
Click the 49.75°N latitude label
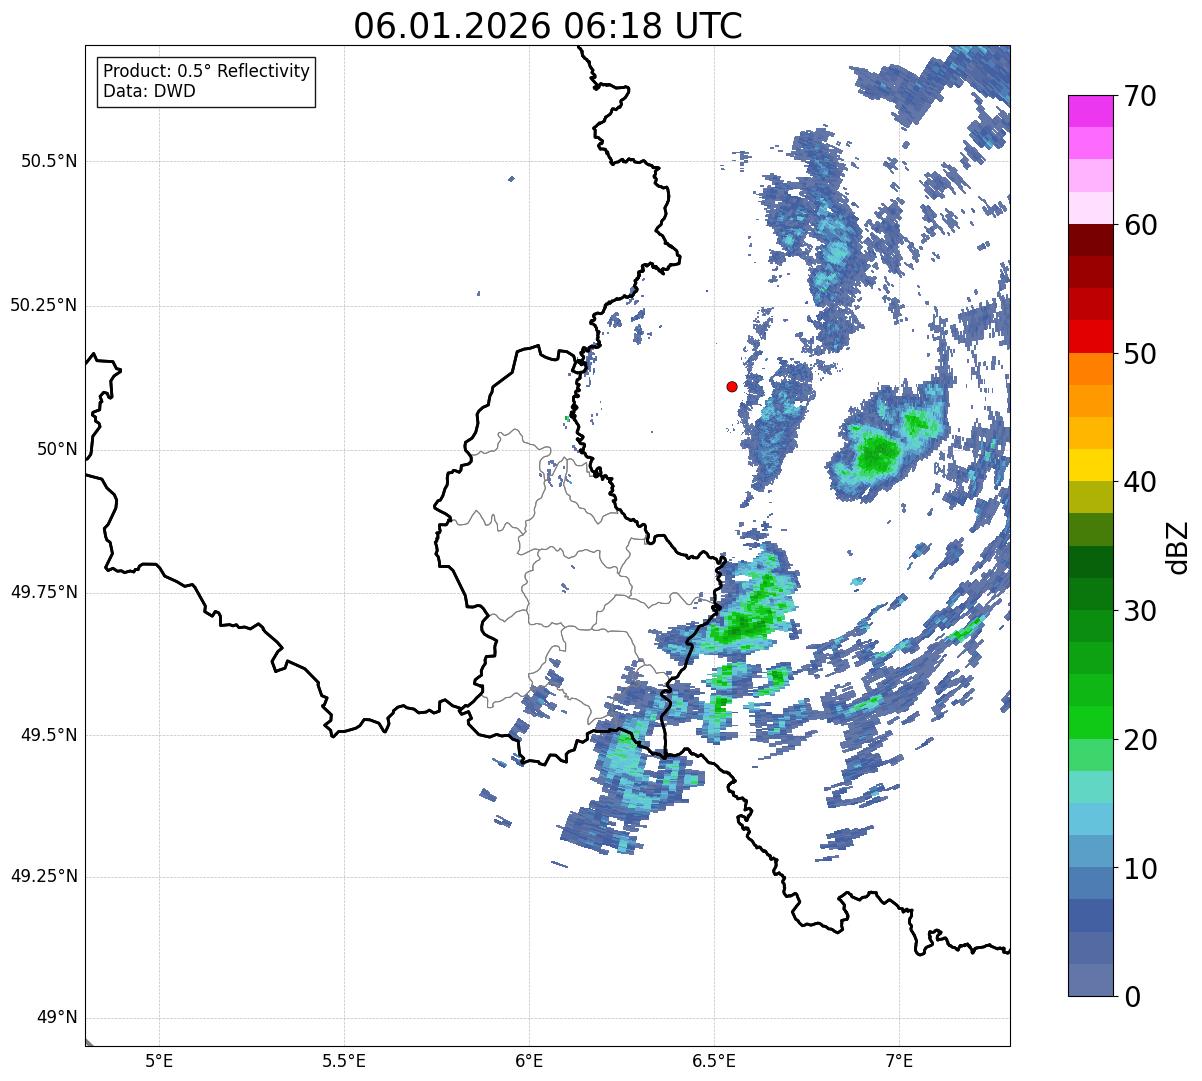[44, 592]
